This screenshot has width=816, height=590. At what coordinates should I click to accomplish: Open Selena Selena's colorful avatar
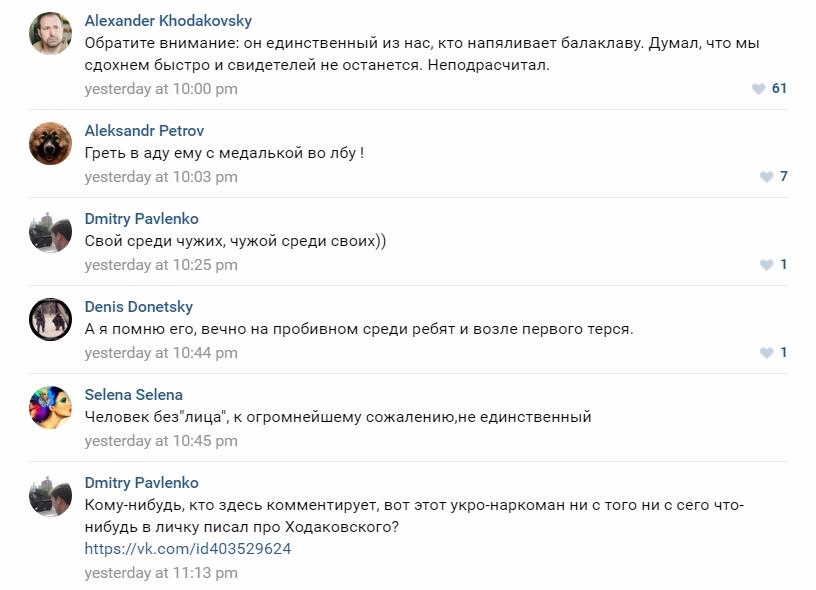50,407
